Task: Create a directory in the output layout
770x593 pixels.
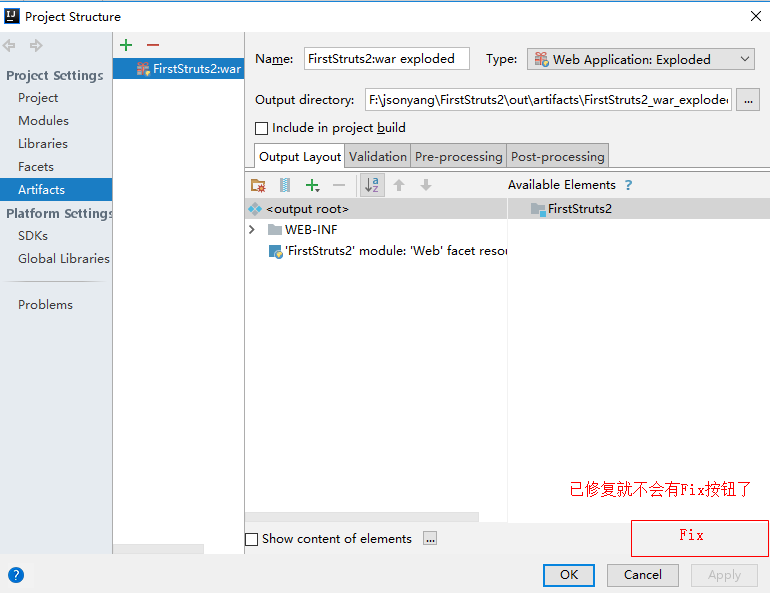Action: [x=258, y=185]
